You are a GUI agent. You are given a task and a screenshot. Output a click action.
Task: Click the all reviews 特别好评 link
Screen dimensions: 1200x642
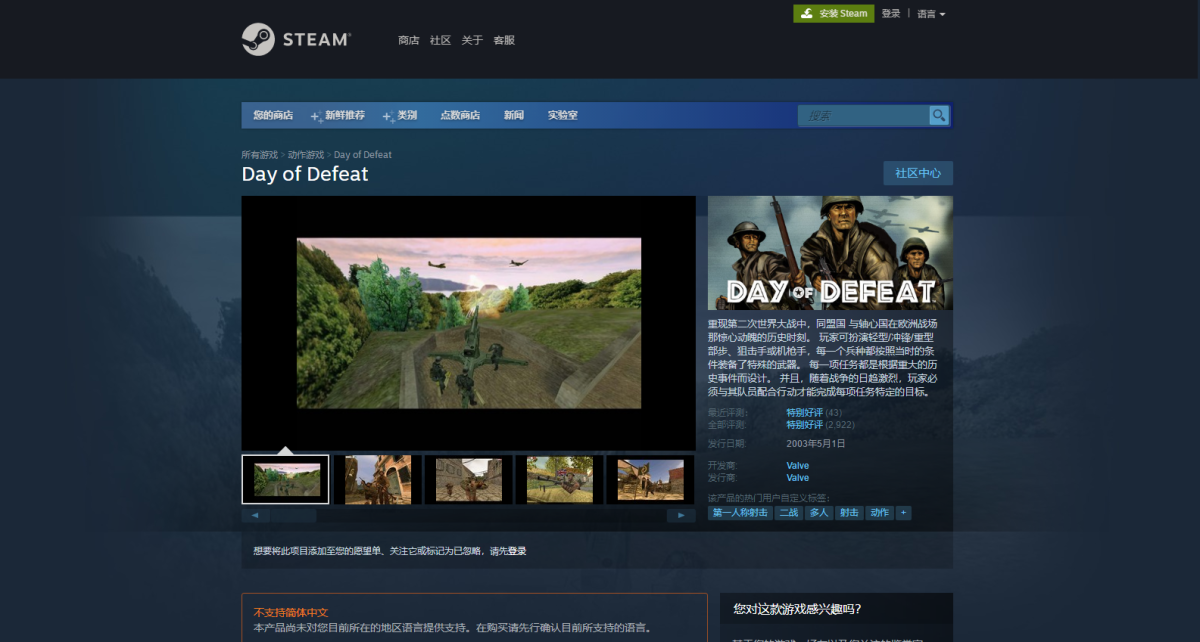pyautogui.click(x=804, y=425)
